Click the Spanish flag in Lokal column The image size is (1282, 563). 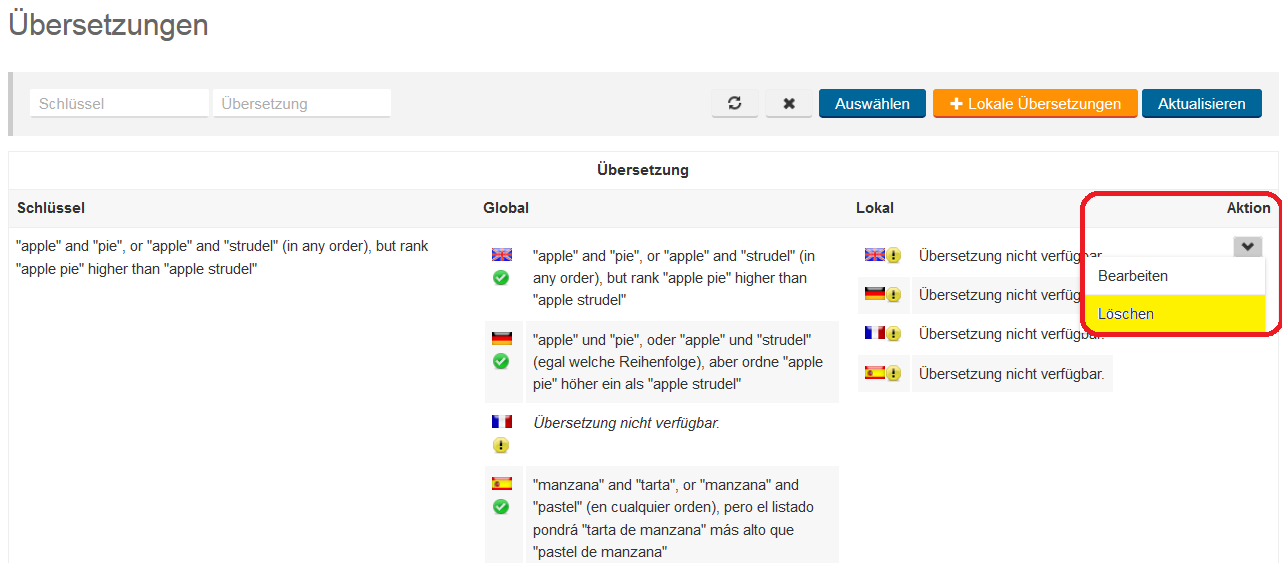[x=875, y=373]
